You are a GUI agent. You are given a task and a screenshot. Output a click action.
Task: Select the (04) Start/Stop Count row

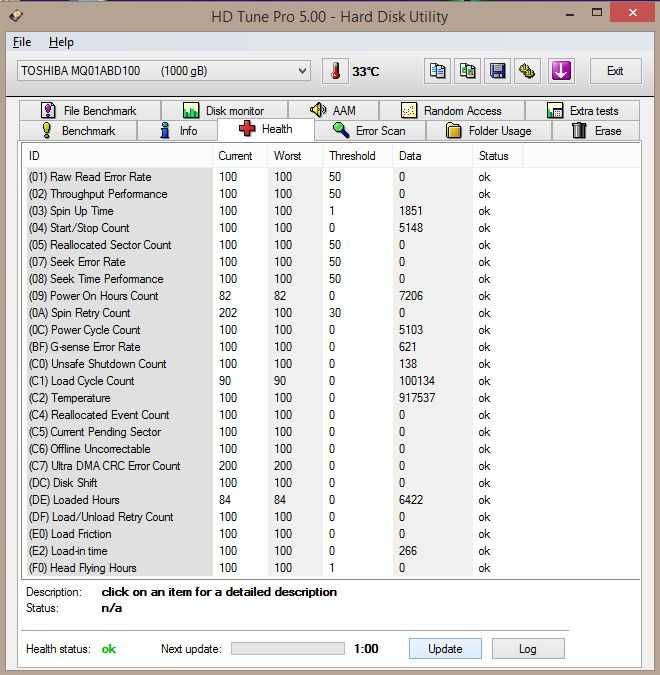331,228
